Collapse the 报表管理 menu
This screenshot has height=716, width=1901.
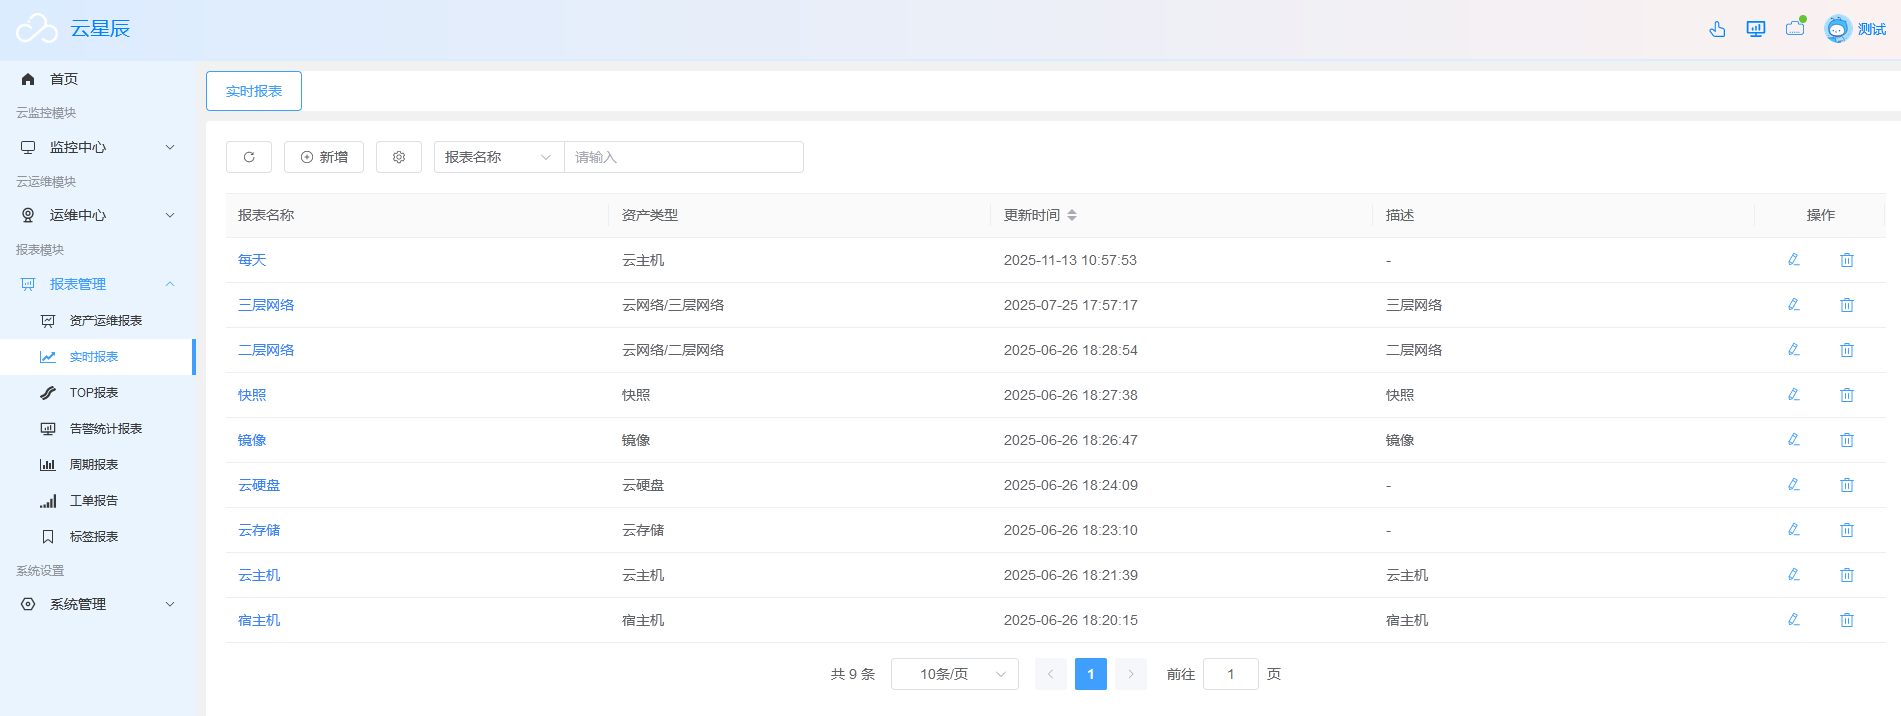(x=98, y=284)
